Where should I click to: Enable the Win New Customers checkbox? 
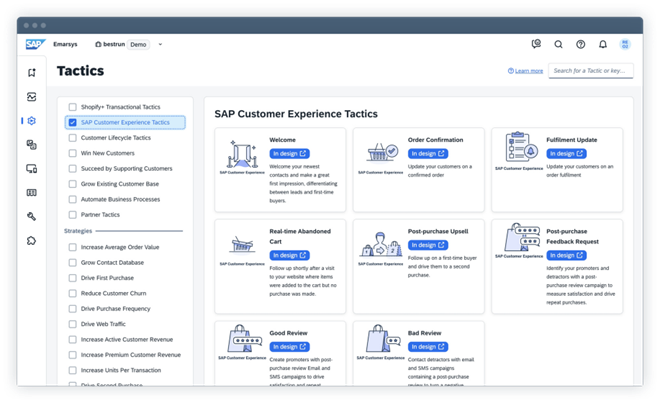click(72, 153)
